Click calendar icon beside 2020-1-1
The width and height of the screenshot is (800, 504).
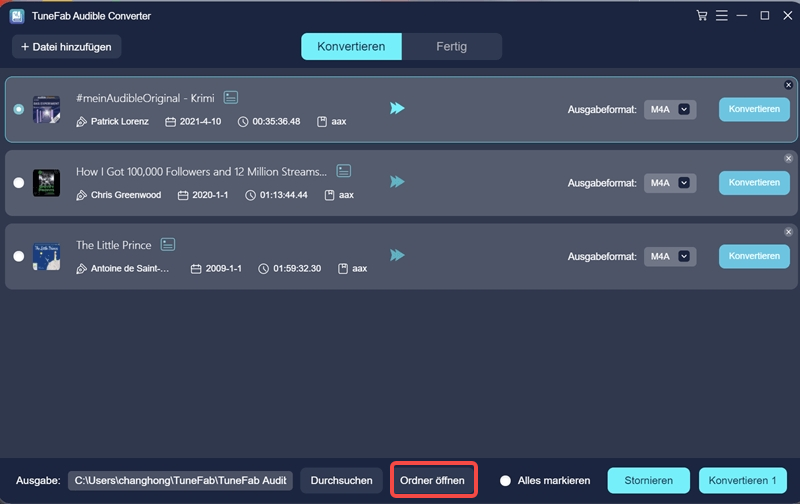coord(183,195)
